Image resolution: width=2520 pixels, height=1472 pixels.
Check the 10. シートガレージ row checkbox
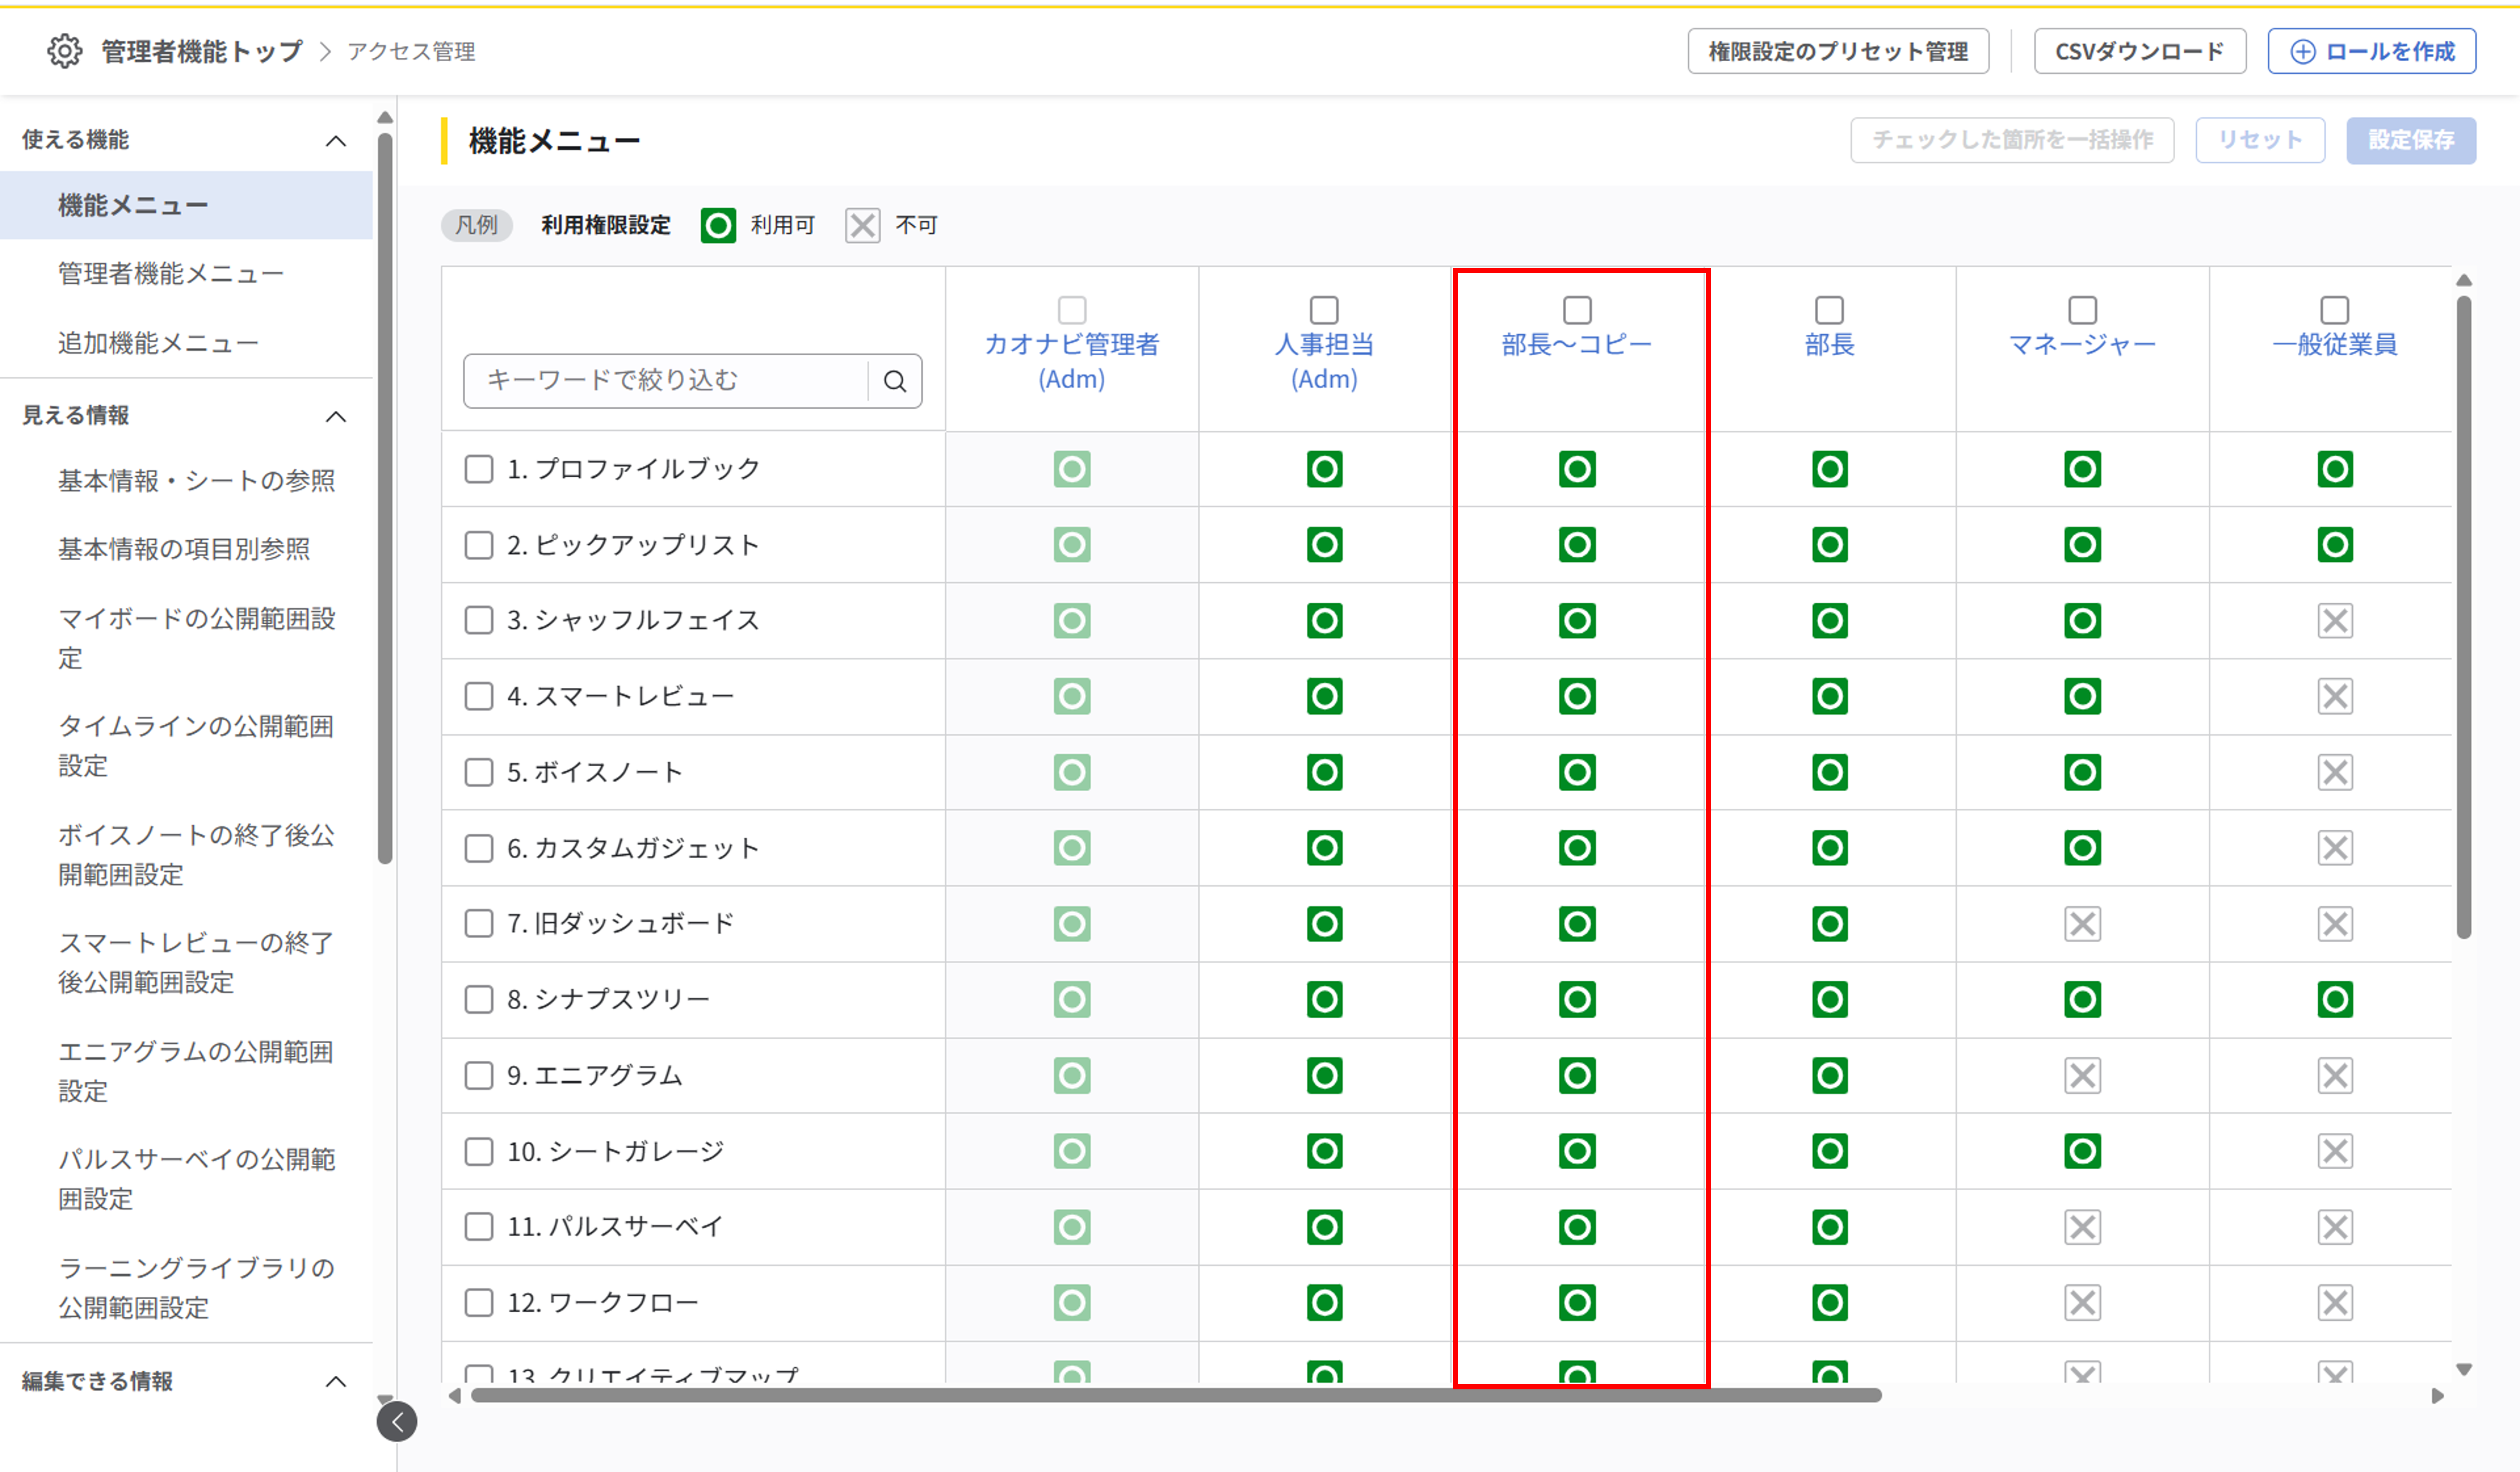[479, 1151]
